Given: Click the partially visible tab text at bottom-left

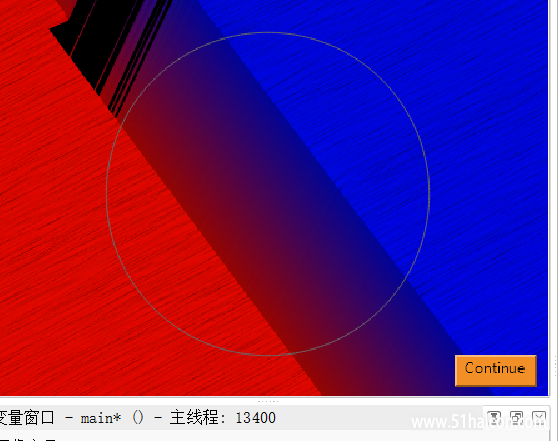Looking at the screenshot, I should (x=28, y=439).
